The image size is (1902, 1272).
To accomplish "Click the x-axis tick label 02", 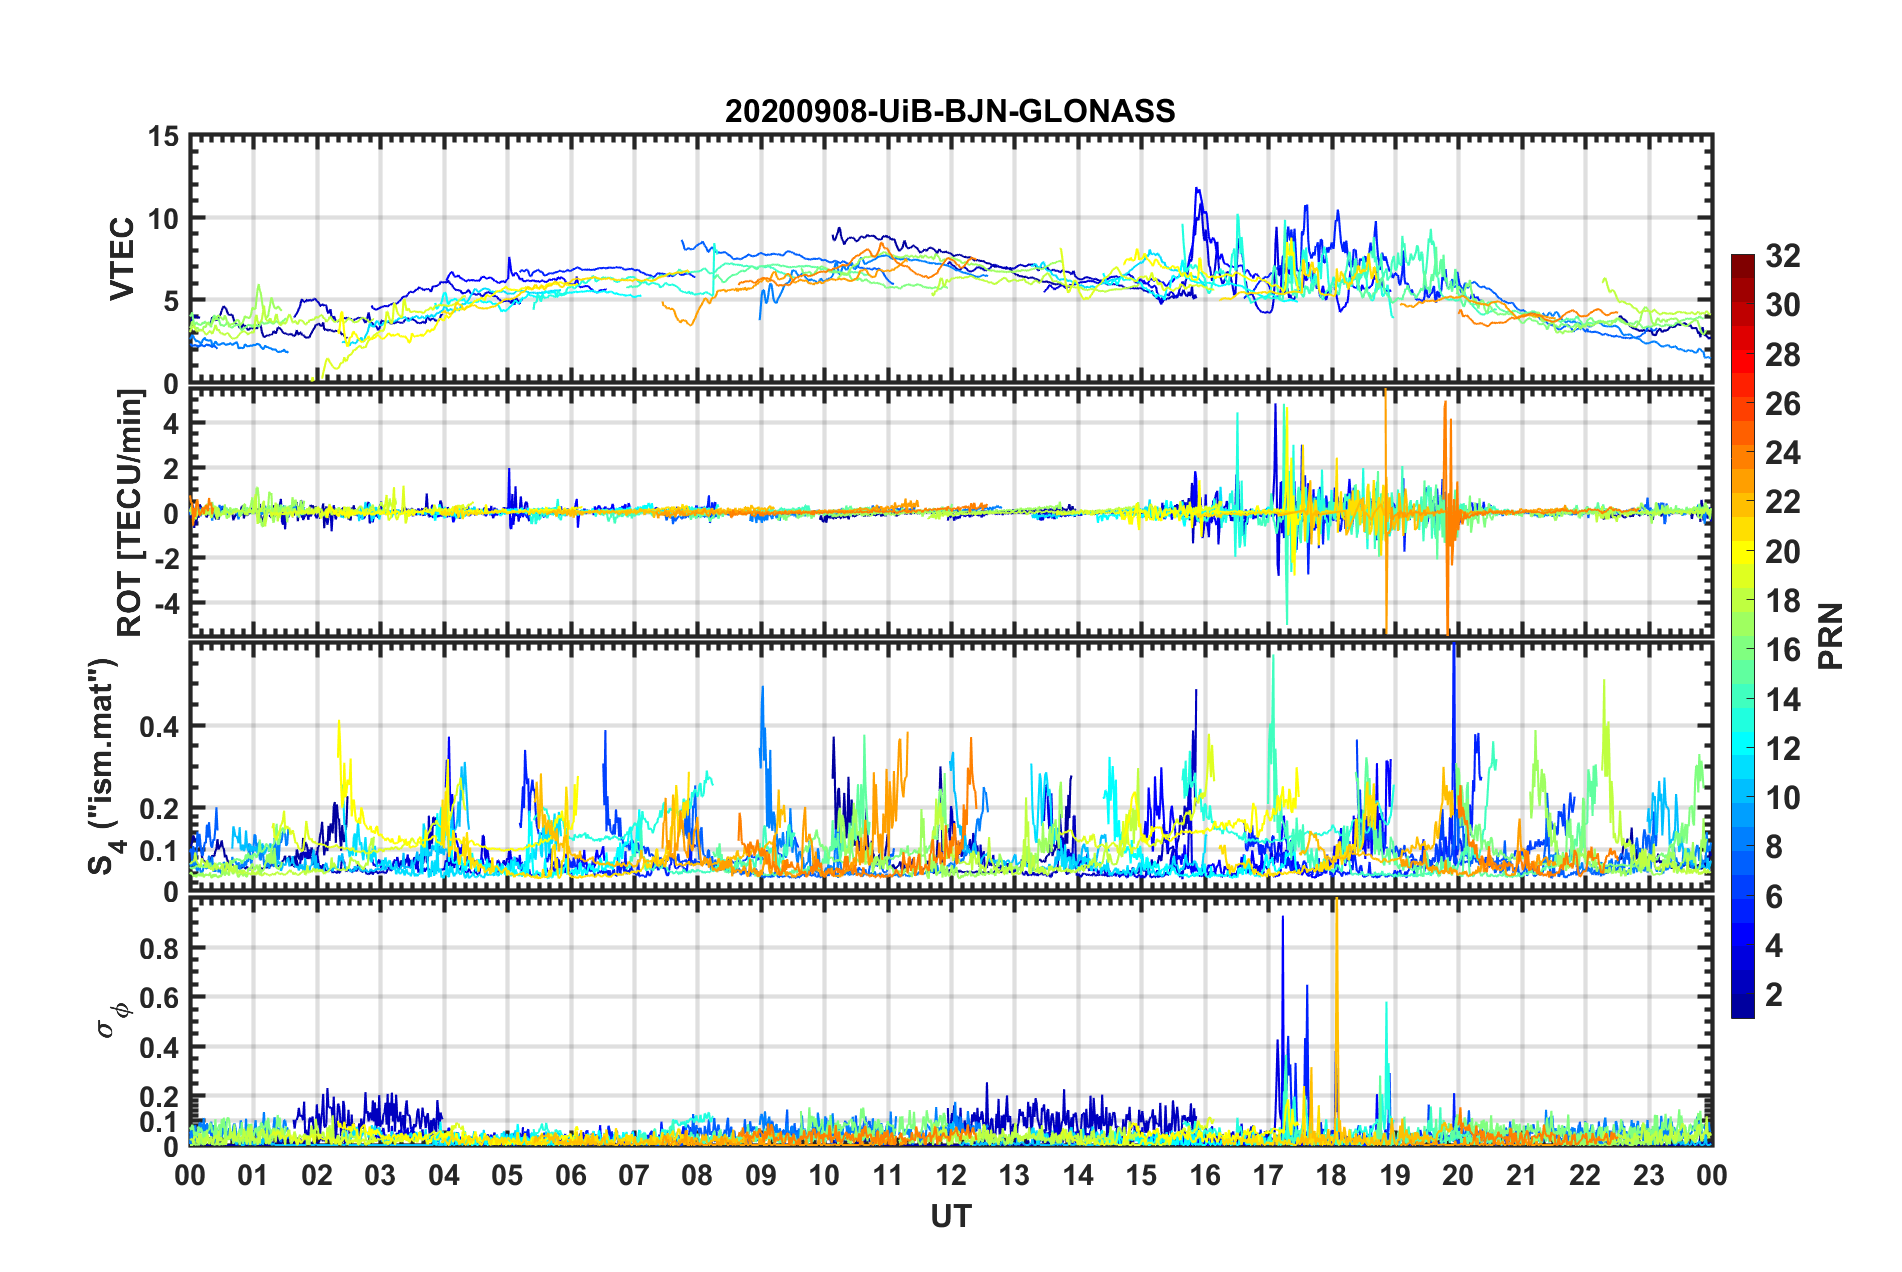I will coord(317,1175).
